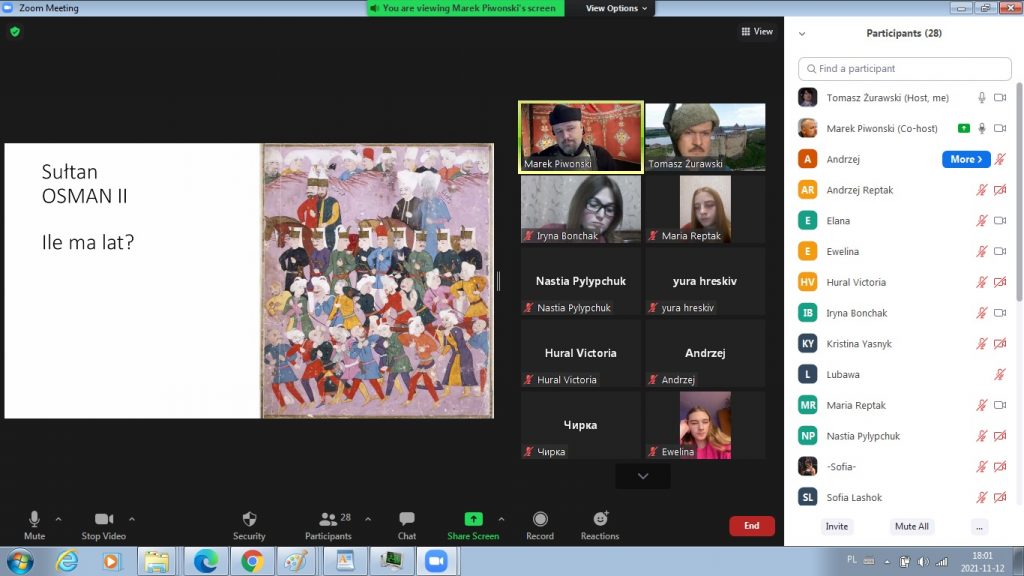Start recording with the Record icon
This screenshot has height=576, width=1024.
tap(540, 519)
